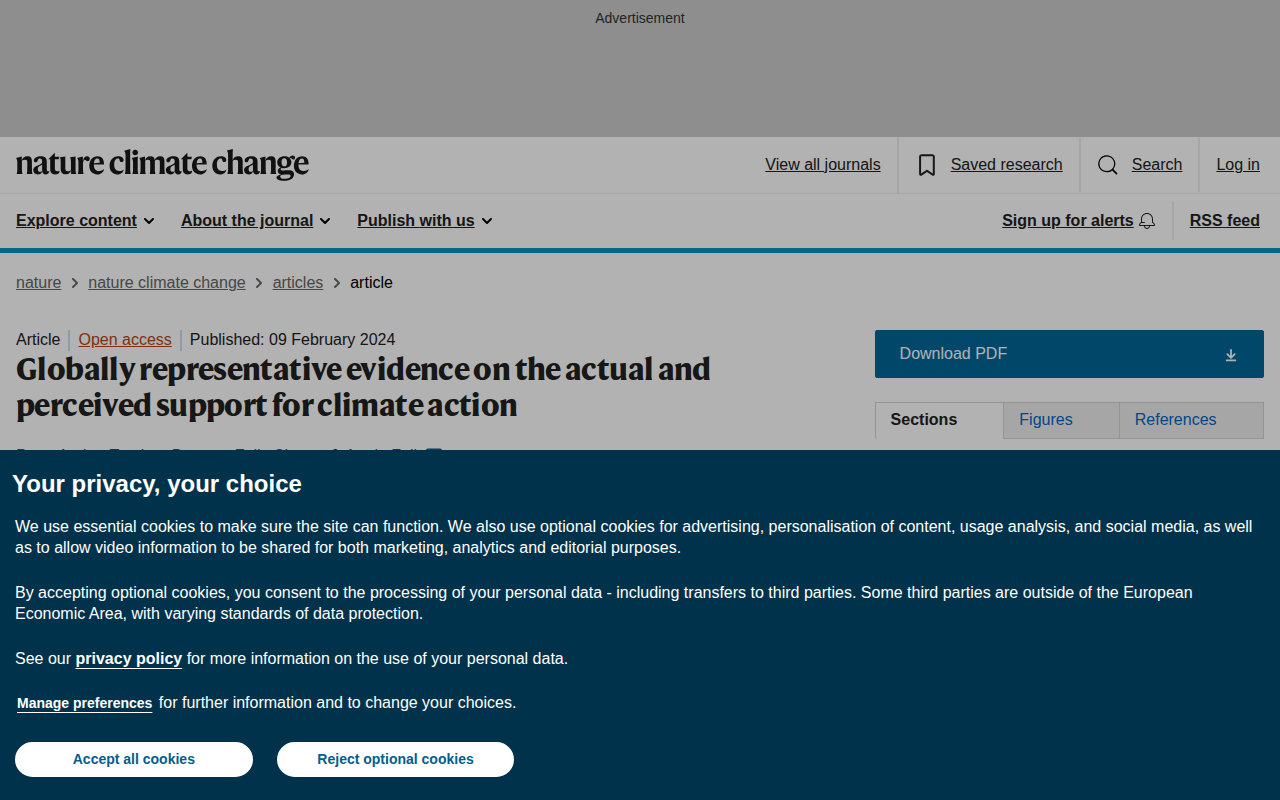Click the download arrow icon on PDF button

1231,355
